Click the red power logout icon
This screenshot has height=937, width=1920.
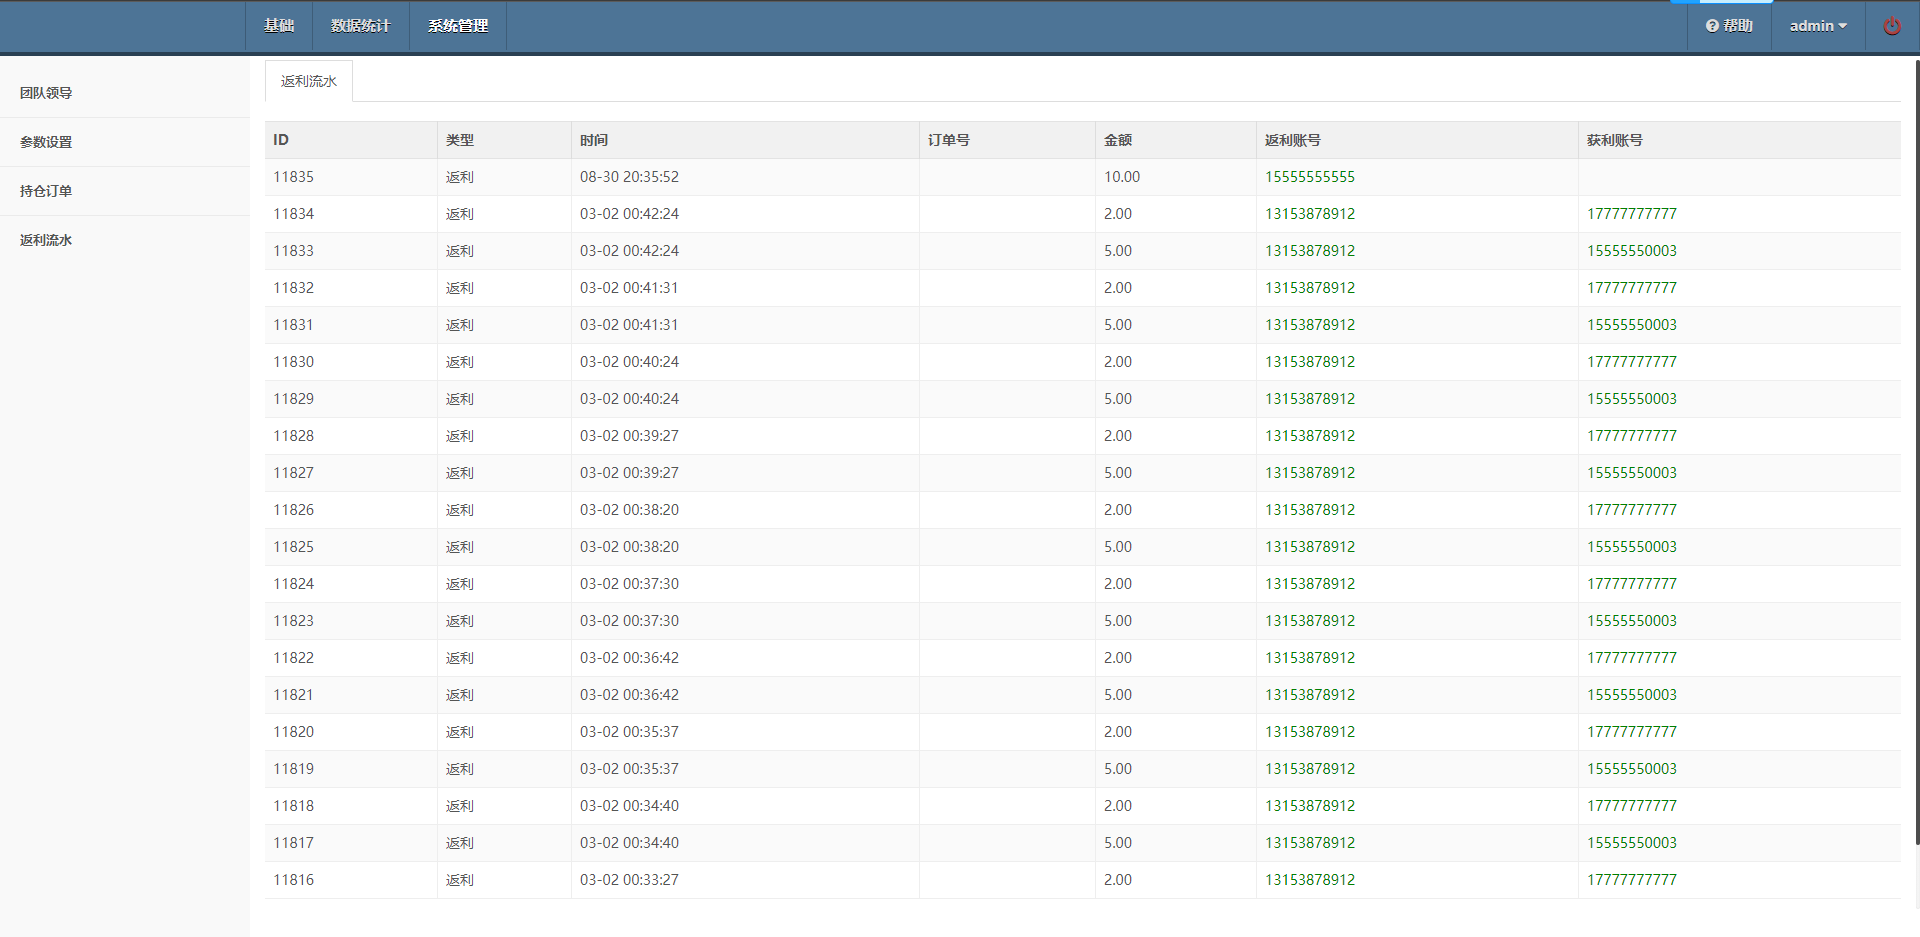pos(1892,26)
